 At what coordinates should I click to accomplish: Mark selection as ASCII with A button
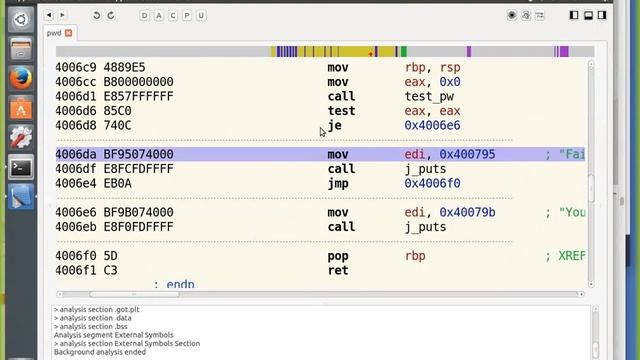click(159, 16)
